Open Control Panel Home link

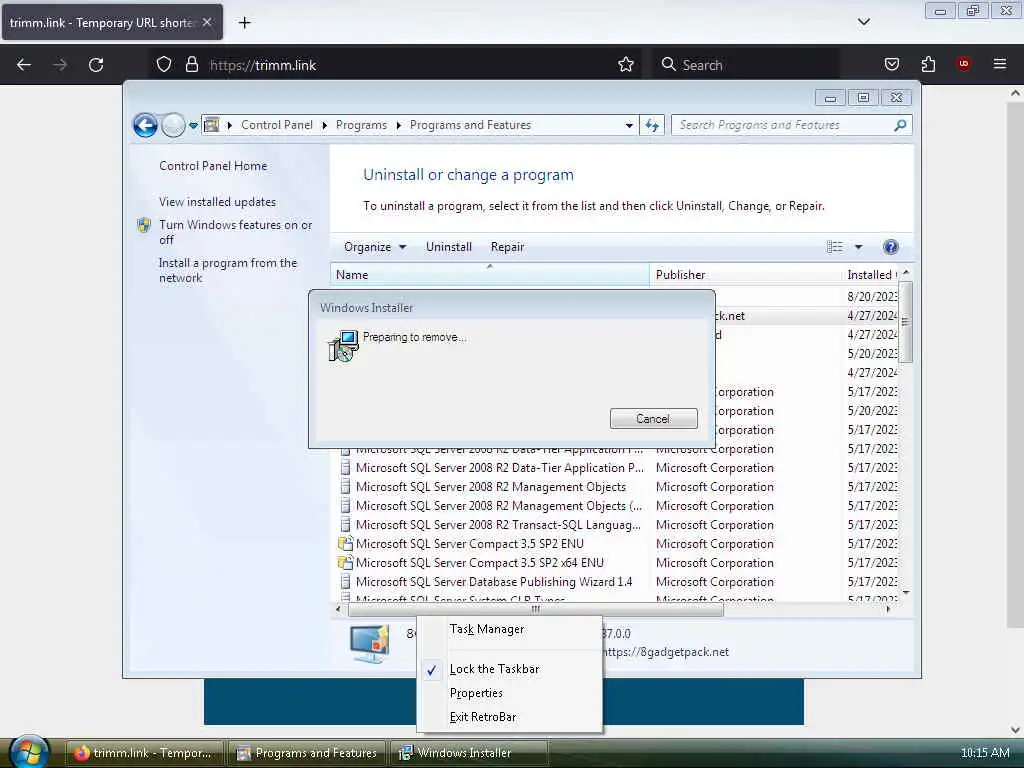(x=213, y=166)
